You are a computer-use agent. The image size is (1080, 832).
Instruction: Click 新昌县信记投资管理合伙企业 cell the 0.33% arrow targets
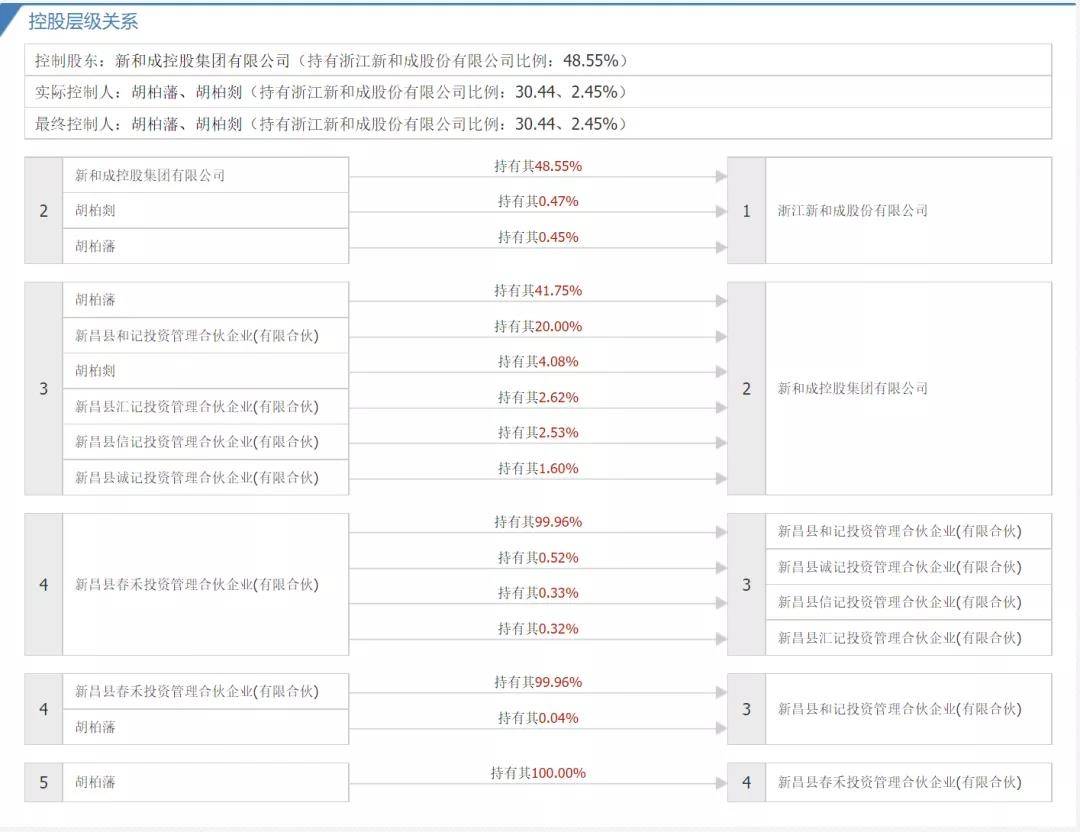[908, 602]
